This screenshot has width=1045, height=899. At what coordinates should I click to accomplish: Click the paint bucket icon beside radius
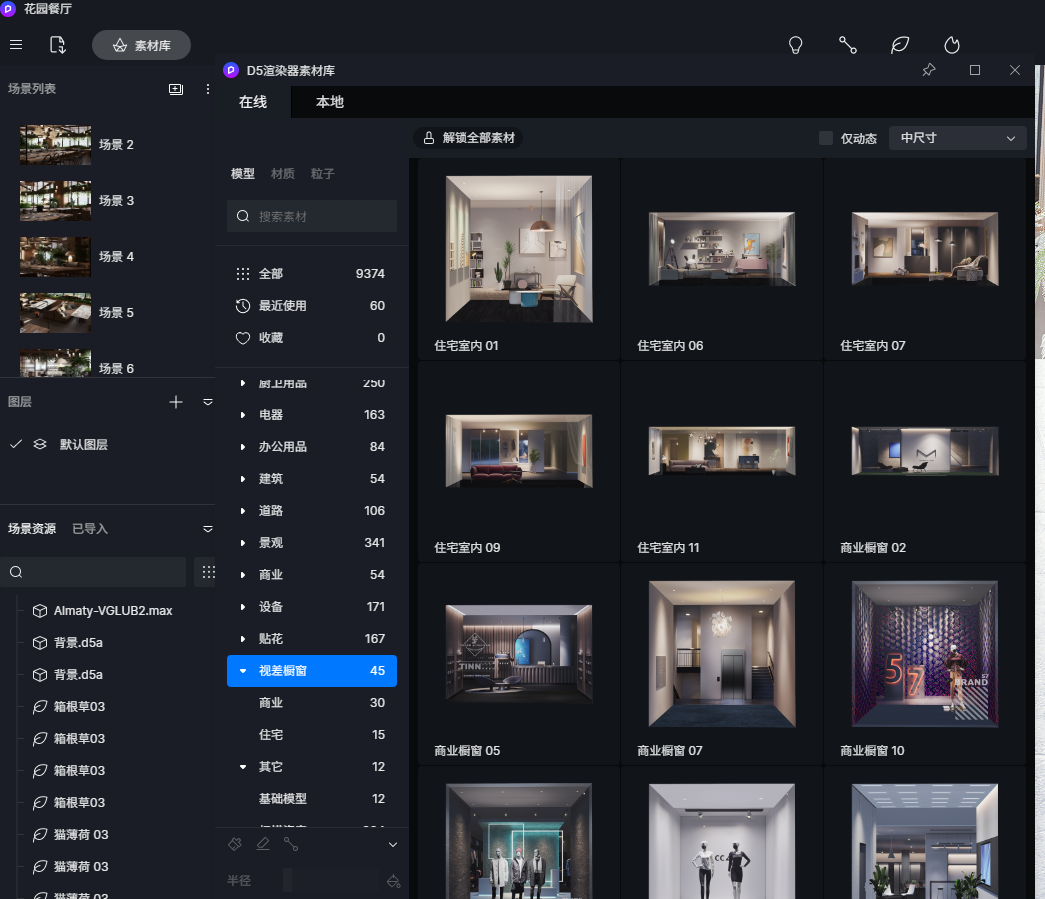coord(394,881)
